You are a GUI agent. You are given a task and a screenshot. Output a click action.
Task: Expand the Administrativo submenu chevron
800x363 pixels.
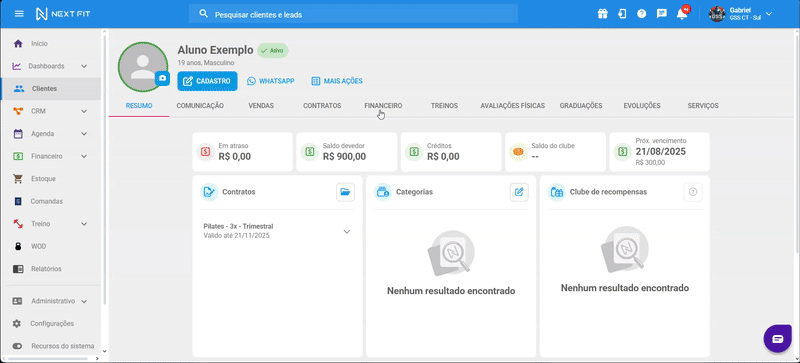click(84, 301)
